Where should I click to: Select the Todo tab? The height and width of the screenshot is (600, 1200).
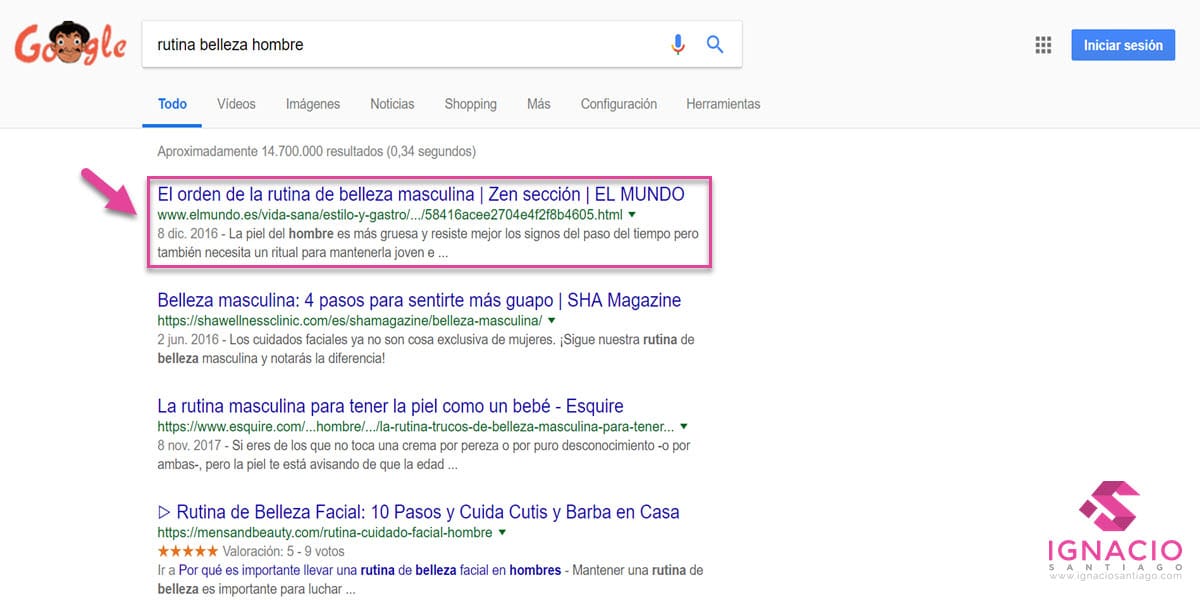click(172, 104)
